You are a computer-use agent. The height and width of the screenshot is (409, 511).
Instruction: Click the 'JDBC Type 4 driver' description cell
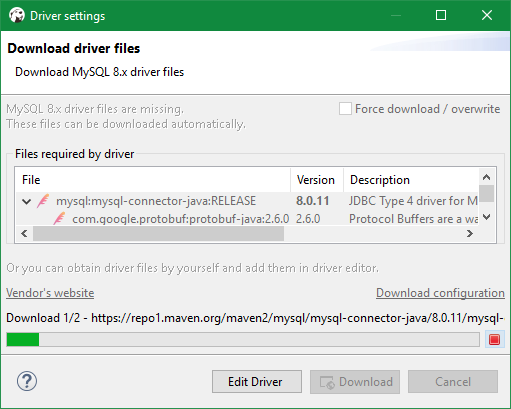point(413,201)
